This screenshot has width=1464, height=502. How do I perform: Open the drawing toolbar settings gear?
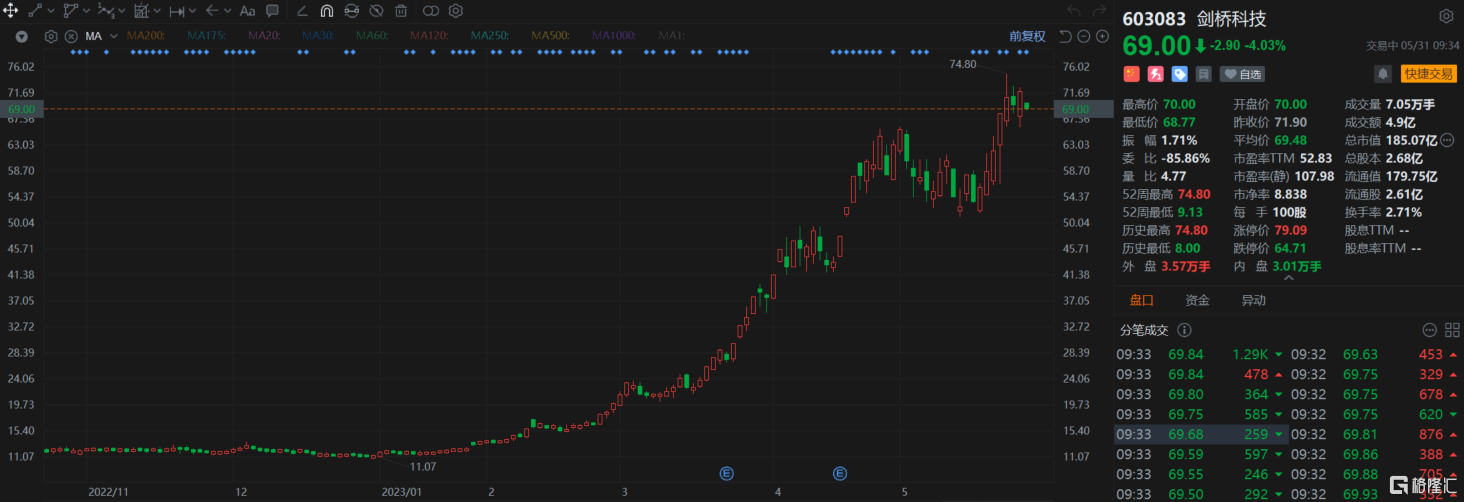point(455,11)
